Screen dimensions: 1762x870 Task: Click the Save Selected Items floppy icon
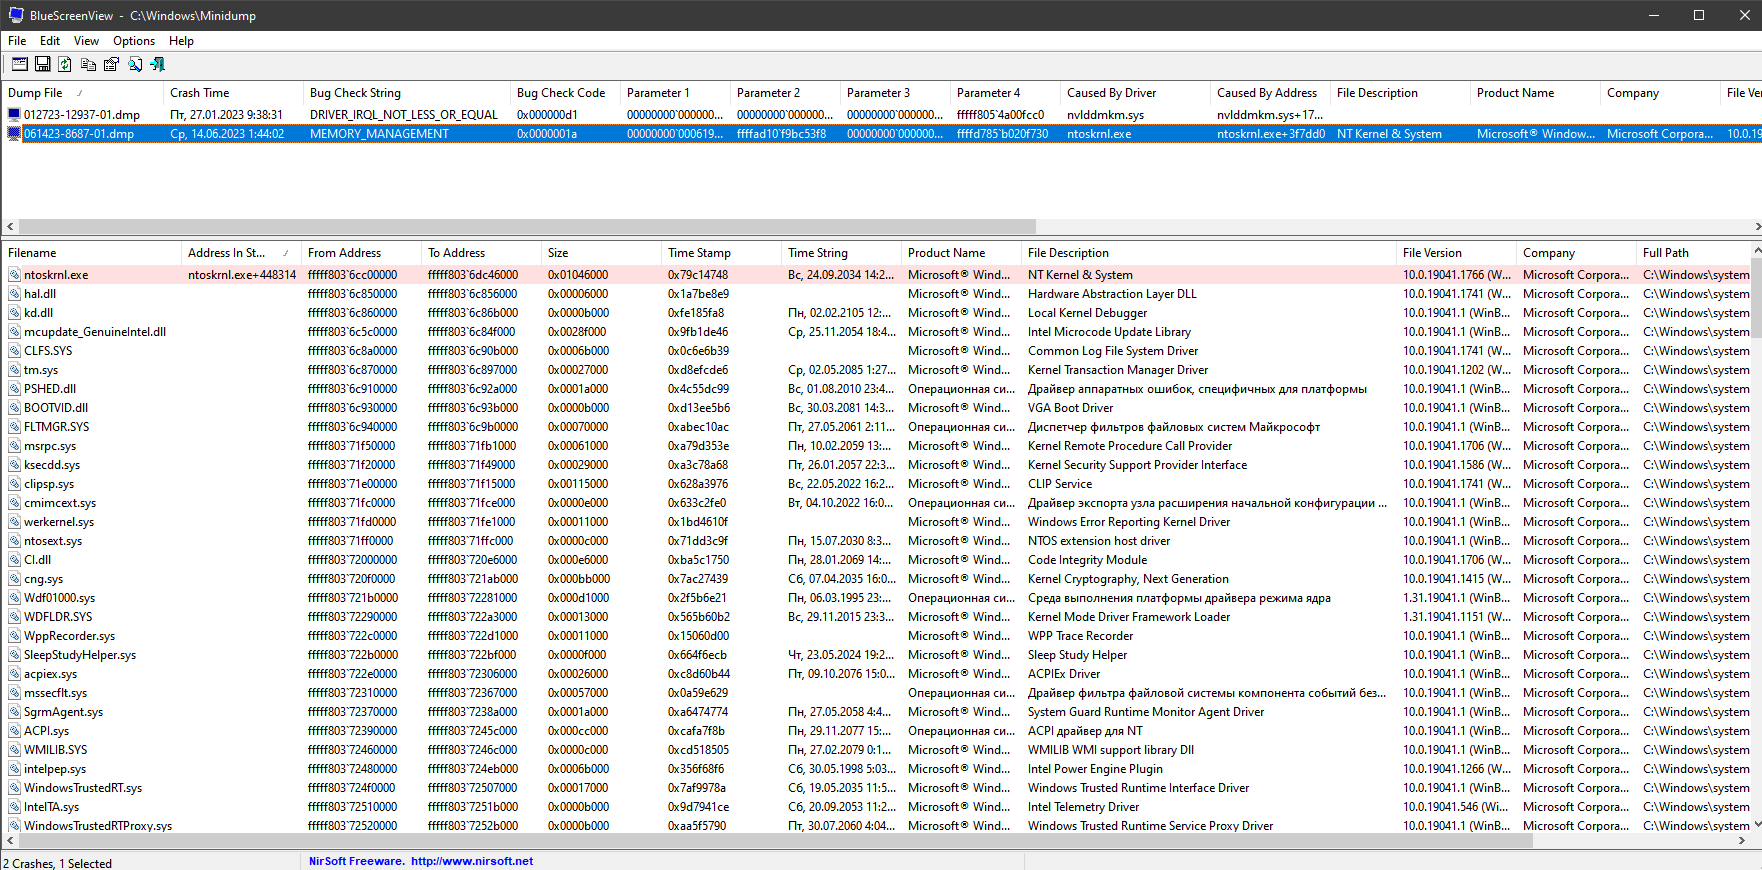click(x=43, y=64)
